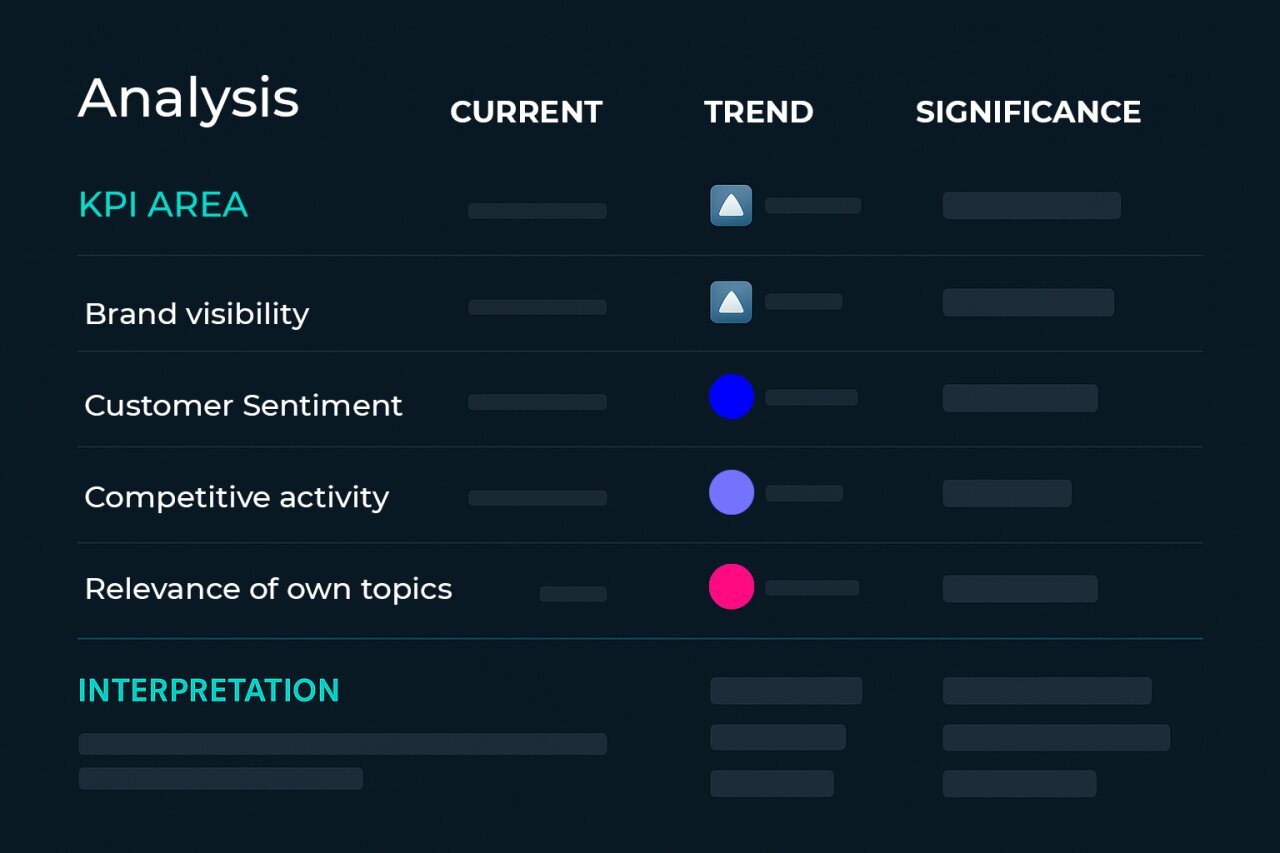
Task: Click the pink circle for Relevance of own topics
Action: 731,586
